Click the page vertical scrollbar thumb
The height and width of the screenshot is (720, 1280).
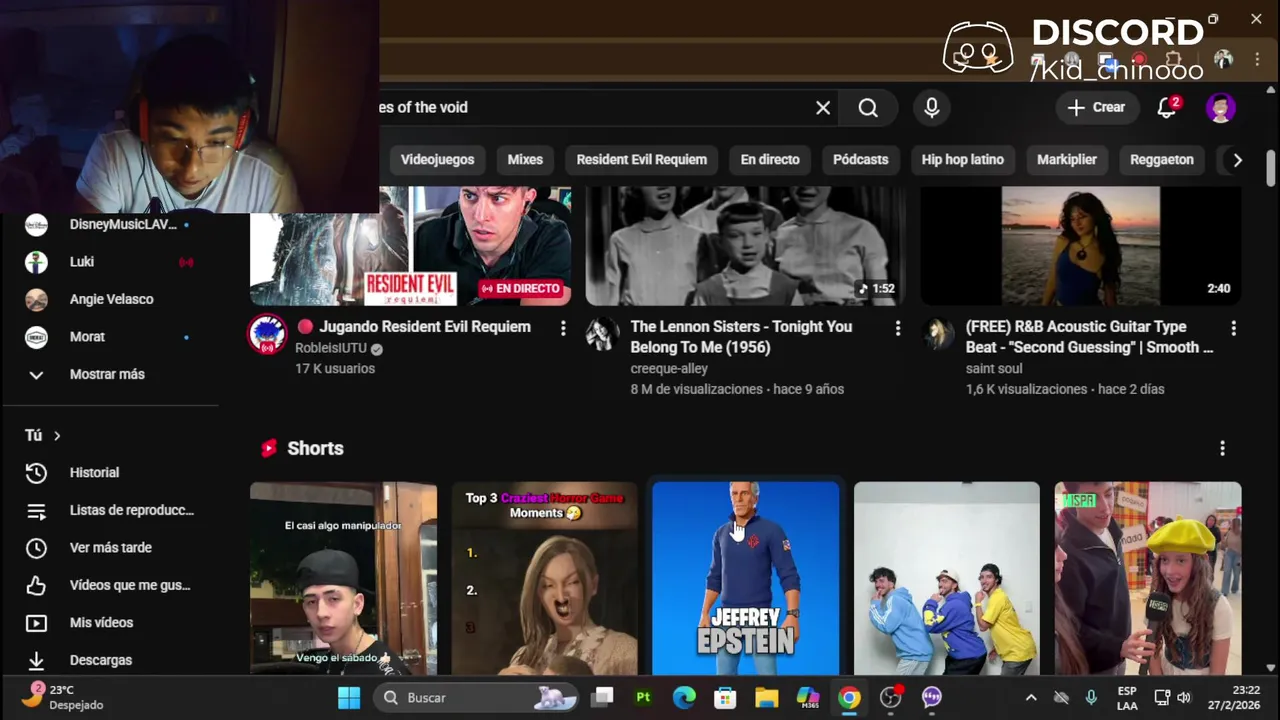[1271, 168]
